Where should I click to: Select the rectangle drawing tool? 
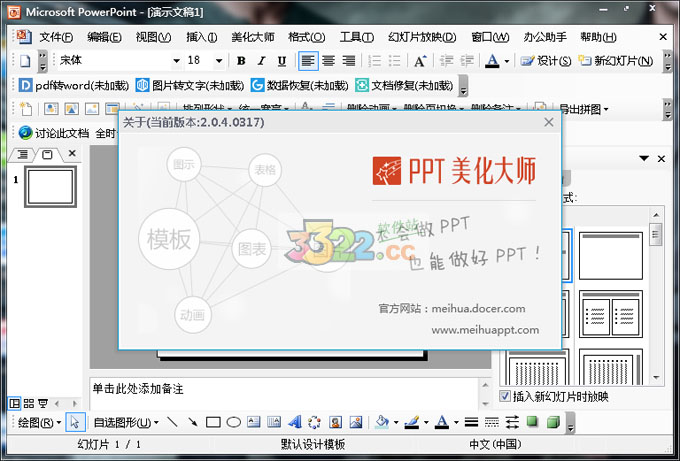click(213, 423)
